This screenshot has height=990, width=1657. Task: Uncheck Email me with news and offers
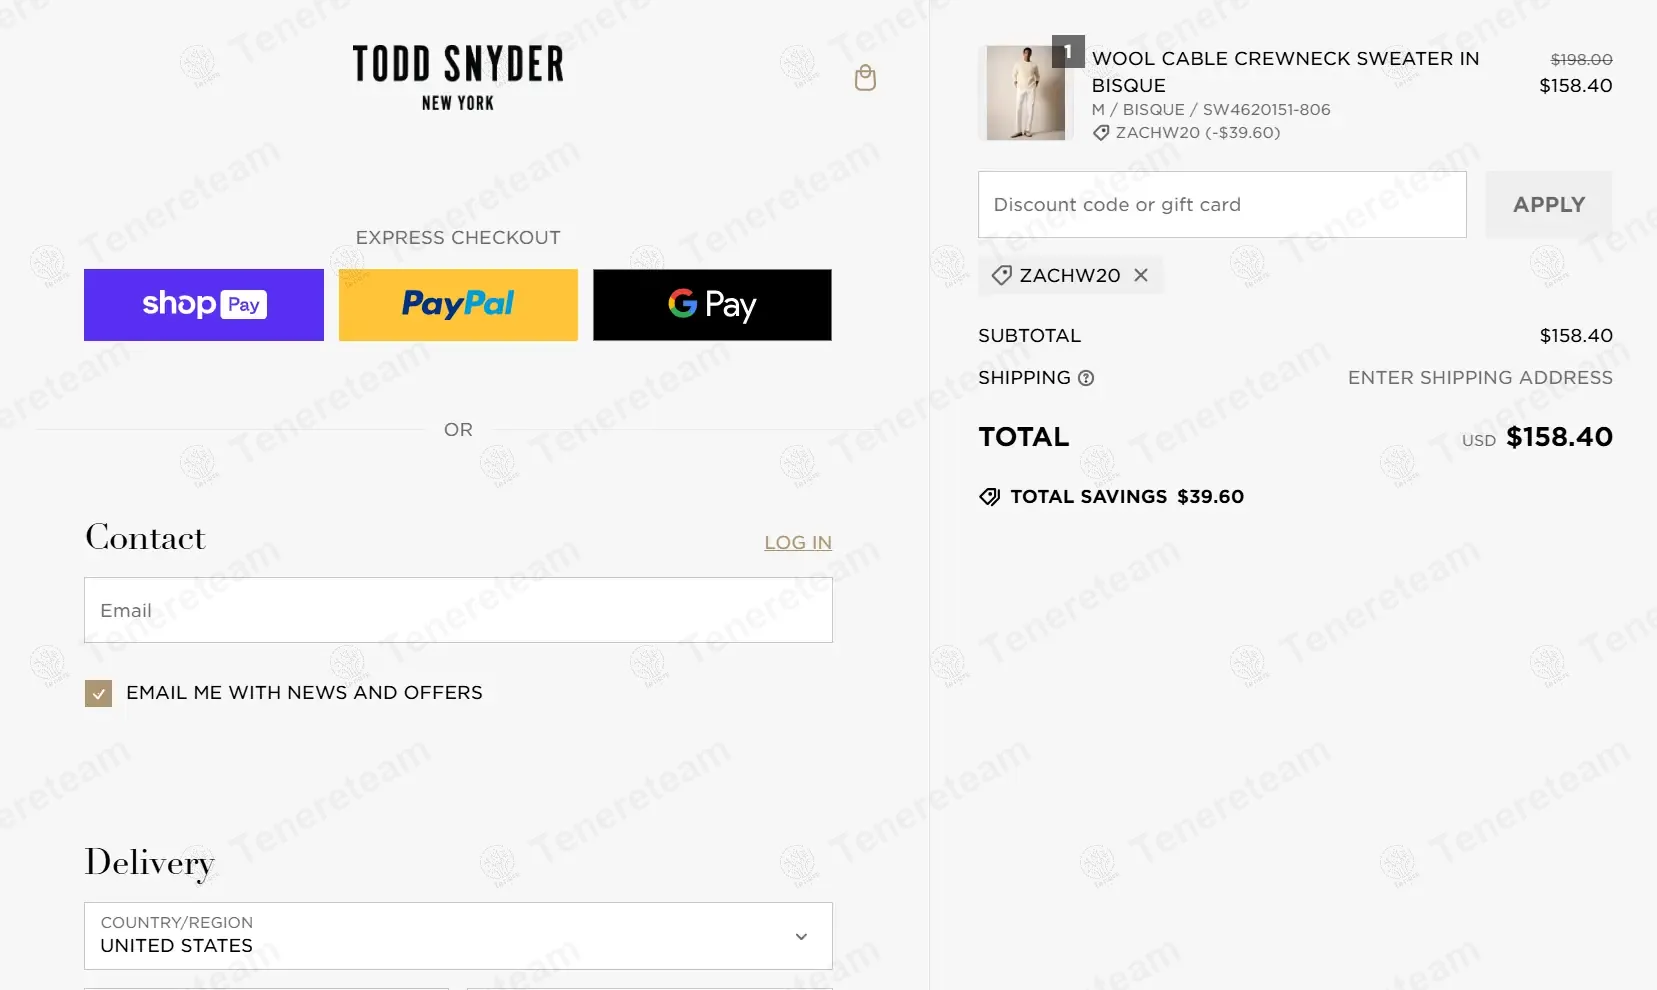(98, 693)
